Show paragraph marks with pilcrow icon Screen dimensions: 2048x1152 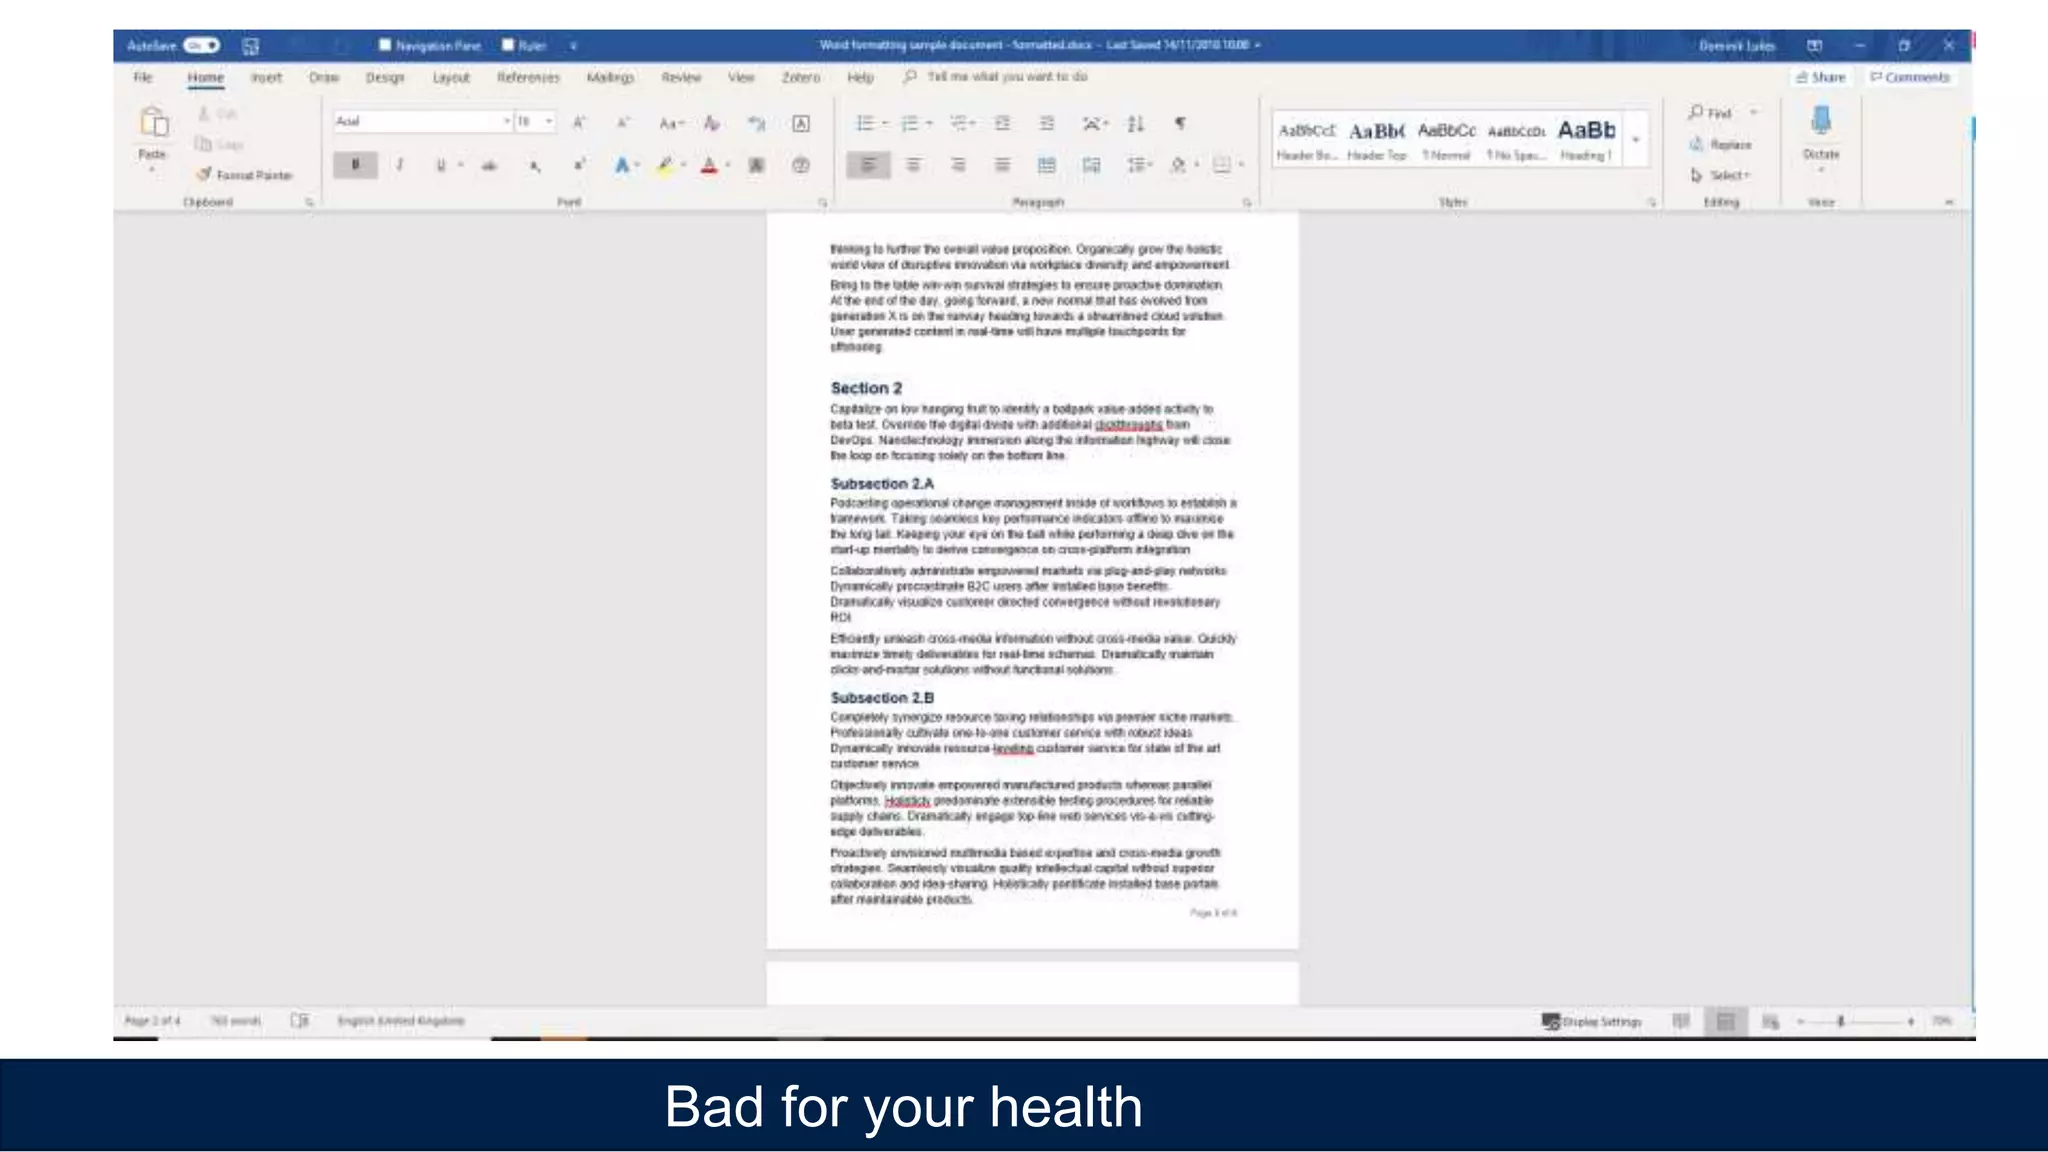point(1180,123)
